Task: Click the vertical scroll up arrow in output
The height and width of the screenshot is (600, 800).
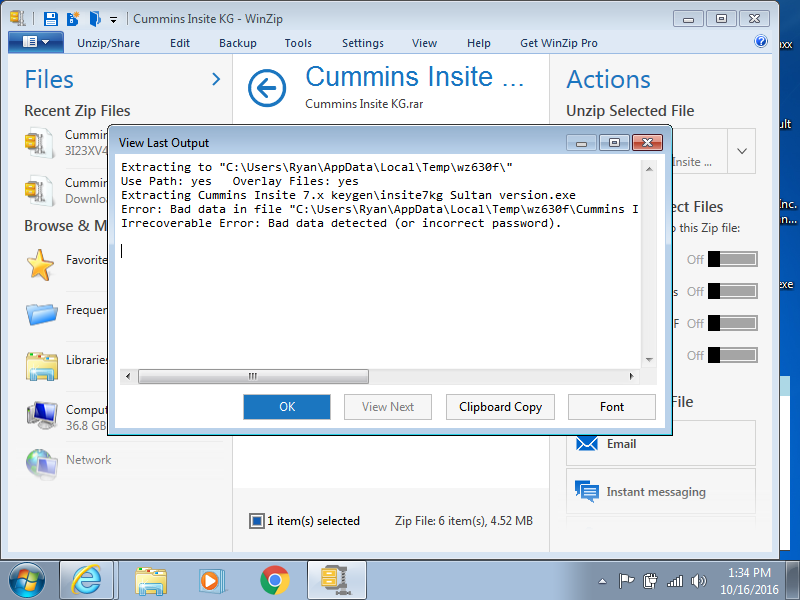Action: [649, 169]
